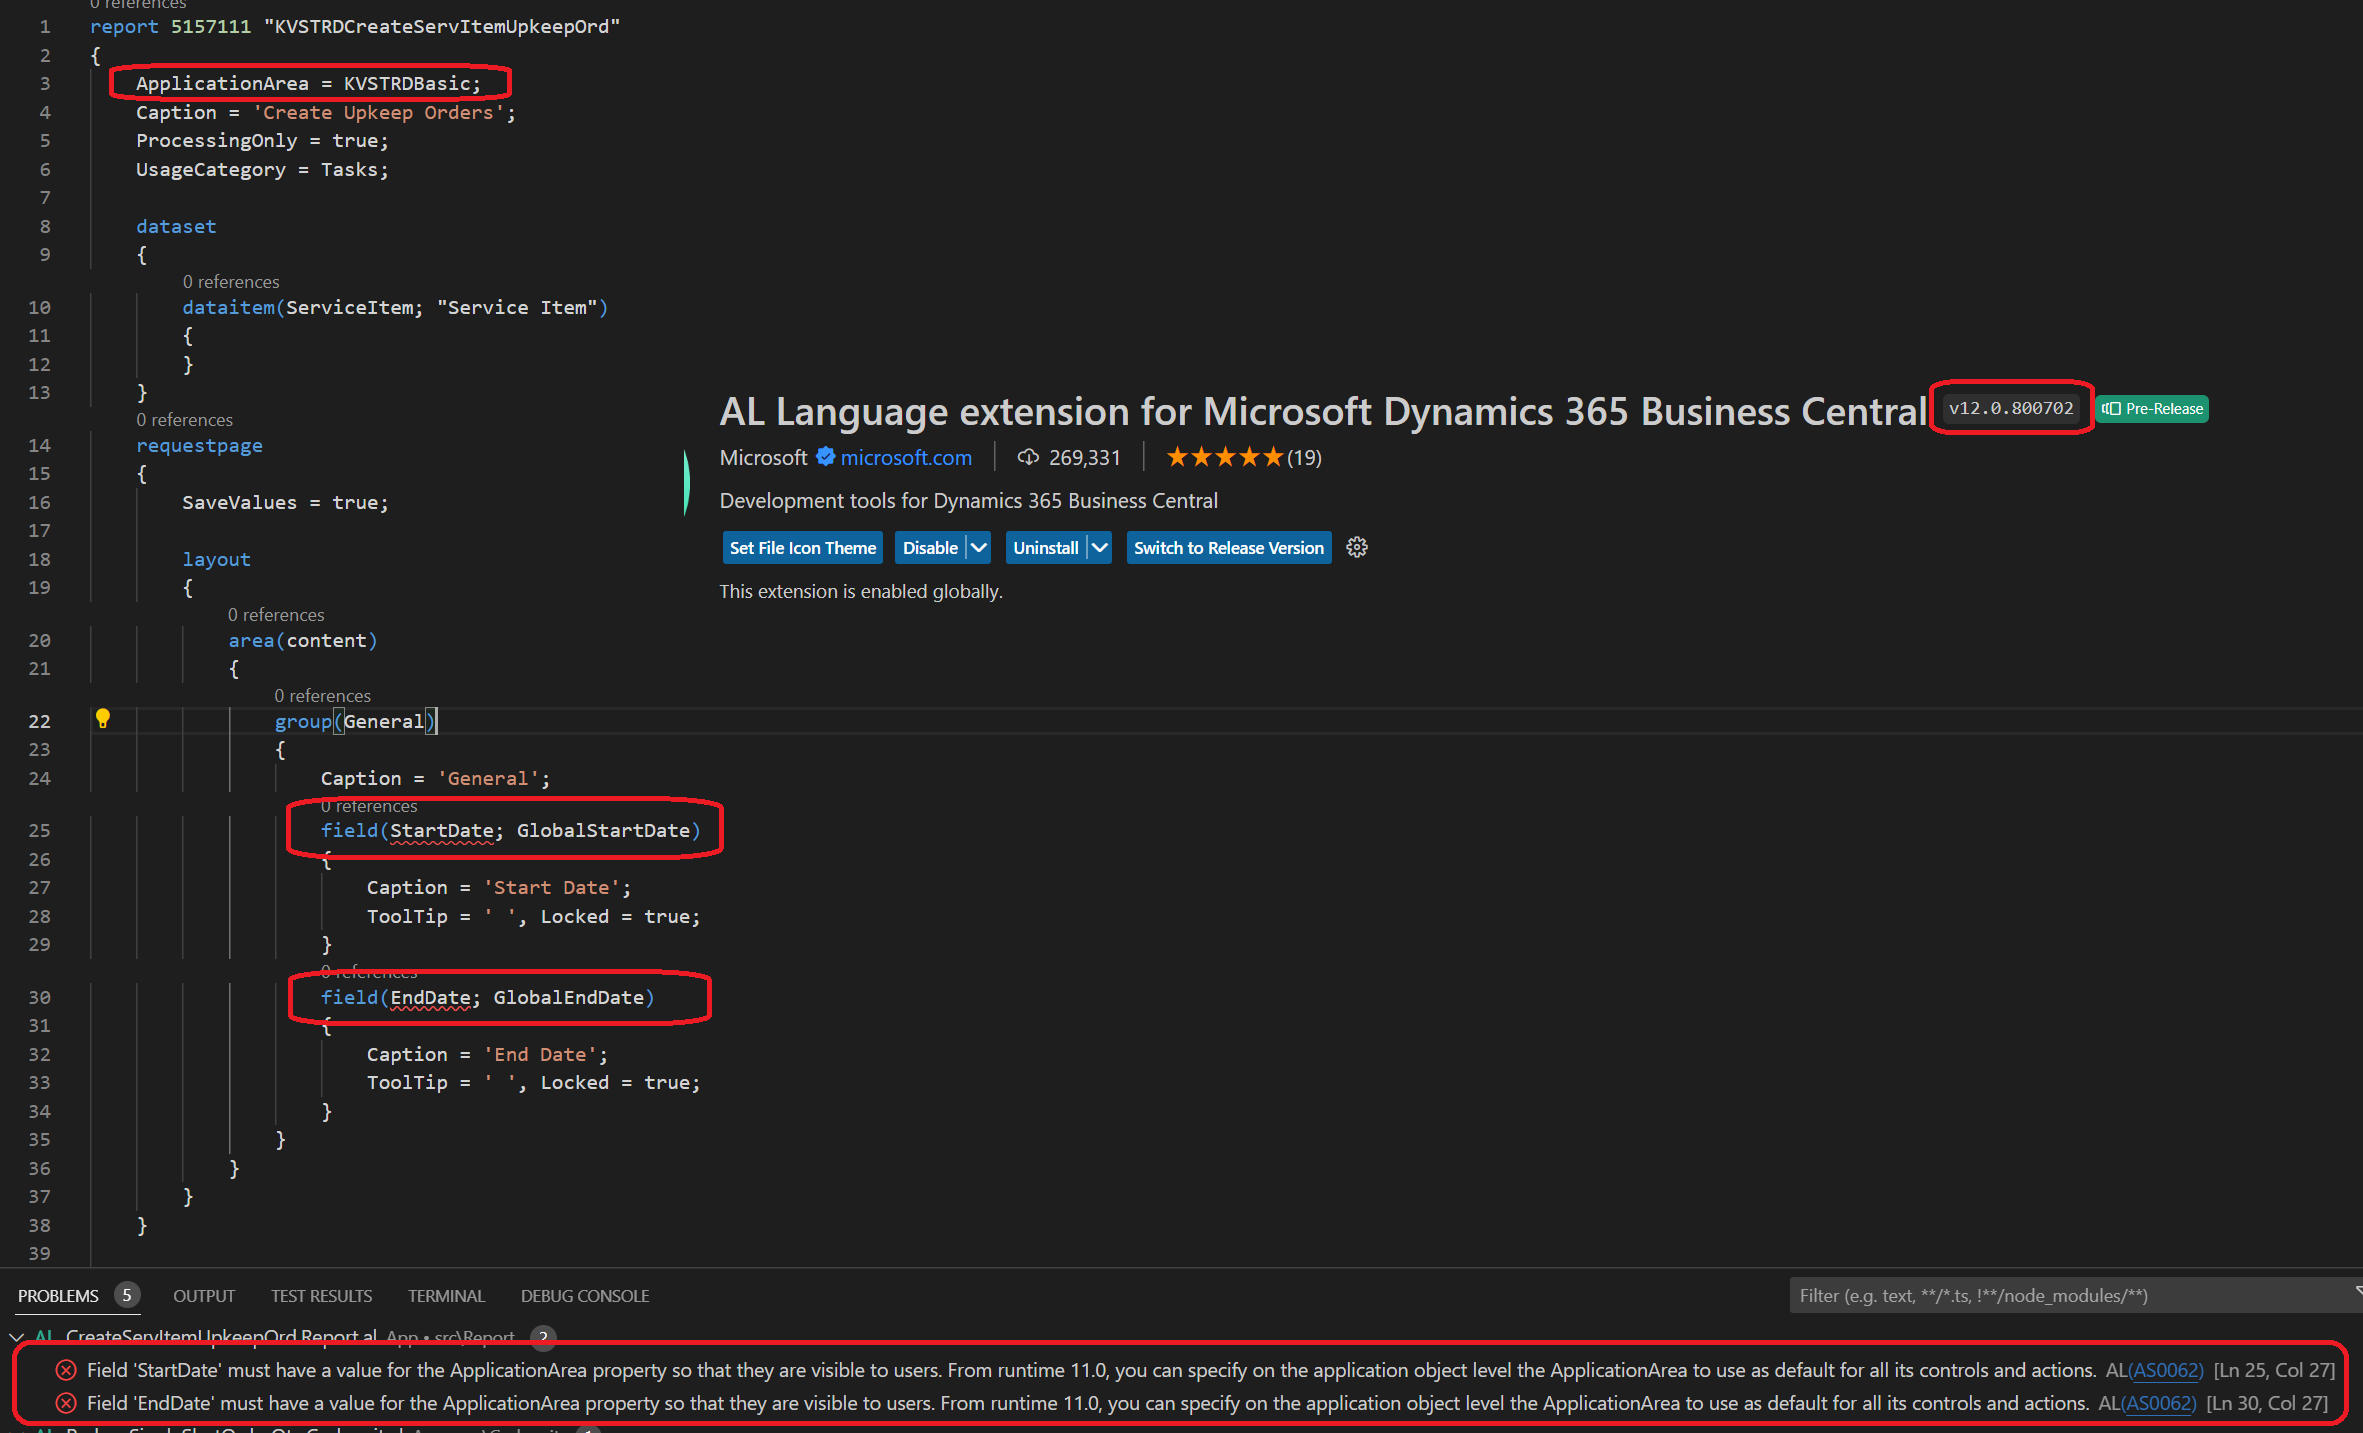The width and height of the screenshot is (2363, 1433).
Task: Open the microsoft.com publisher link
Action: pos(905,457)
